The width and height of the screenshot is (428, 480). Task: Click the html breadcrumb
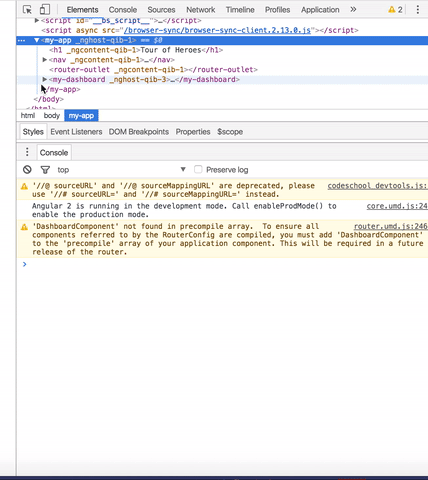pyautogui.click(x=28, y=116)
